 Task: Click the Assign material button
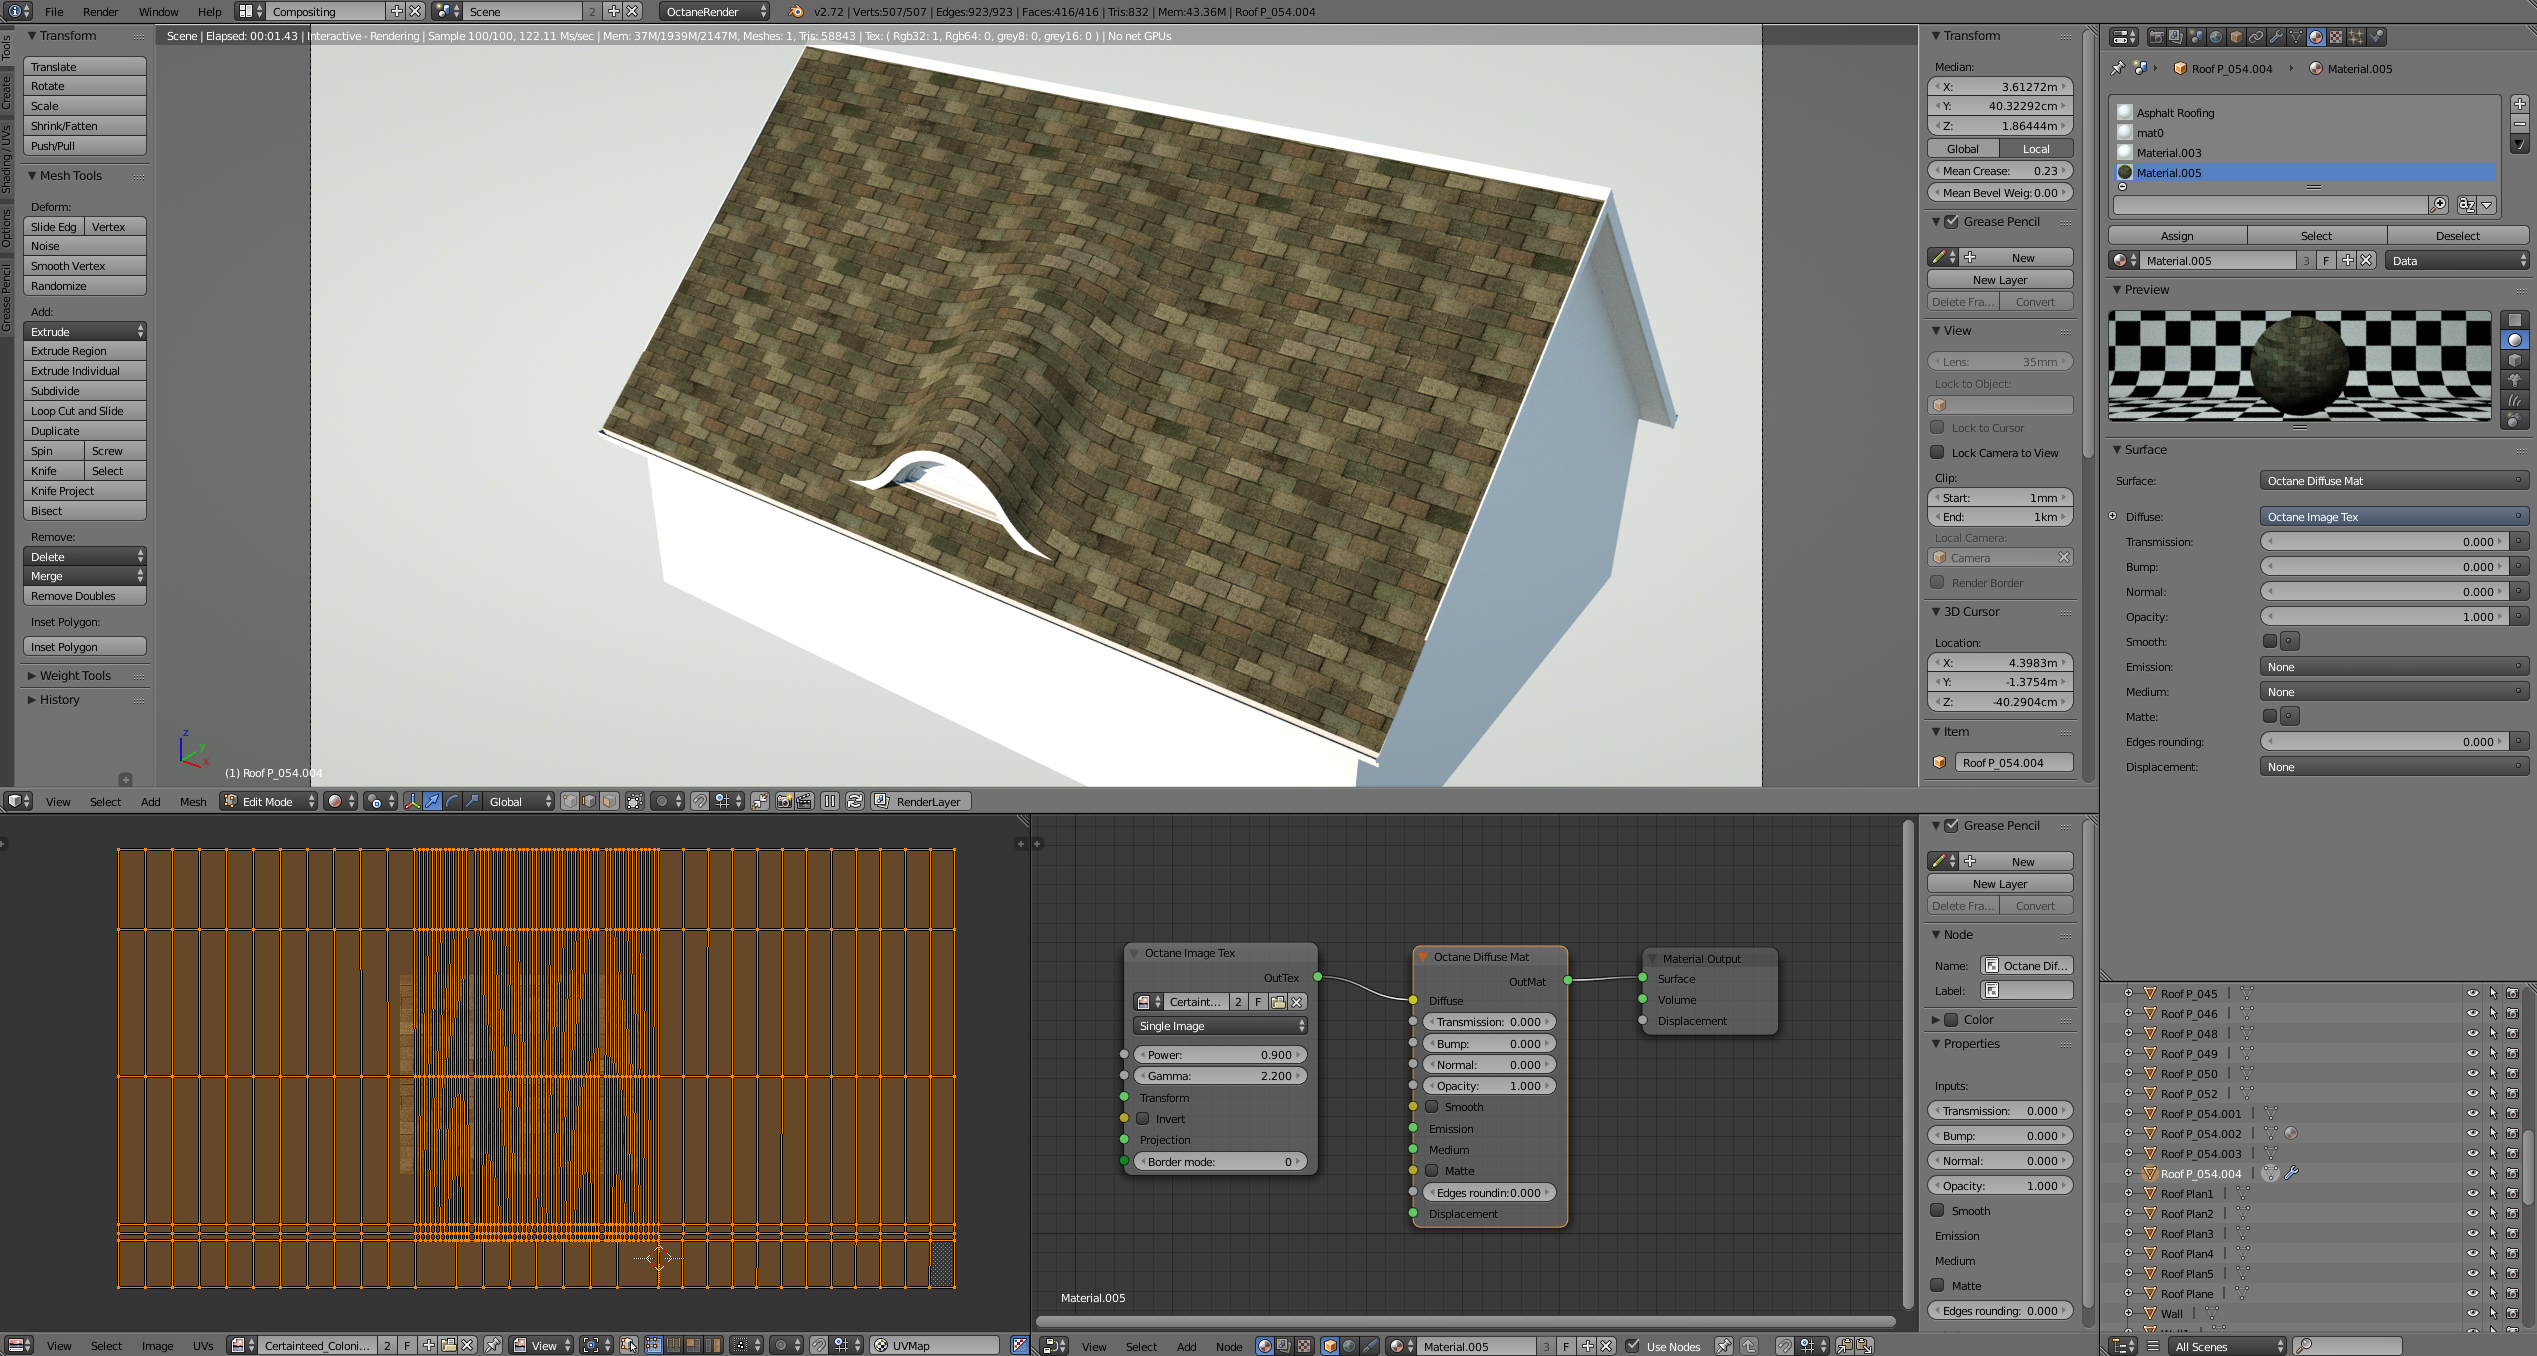click(x=2177, y=236)
